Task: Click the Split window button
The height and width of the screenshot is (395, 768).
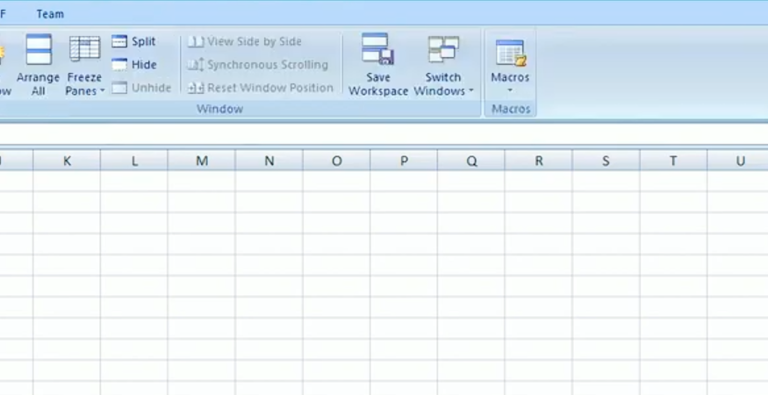Action: [134, 42]
